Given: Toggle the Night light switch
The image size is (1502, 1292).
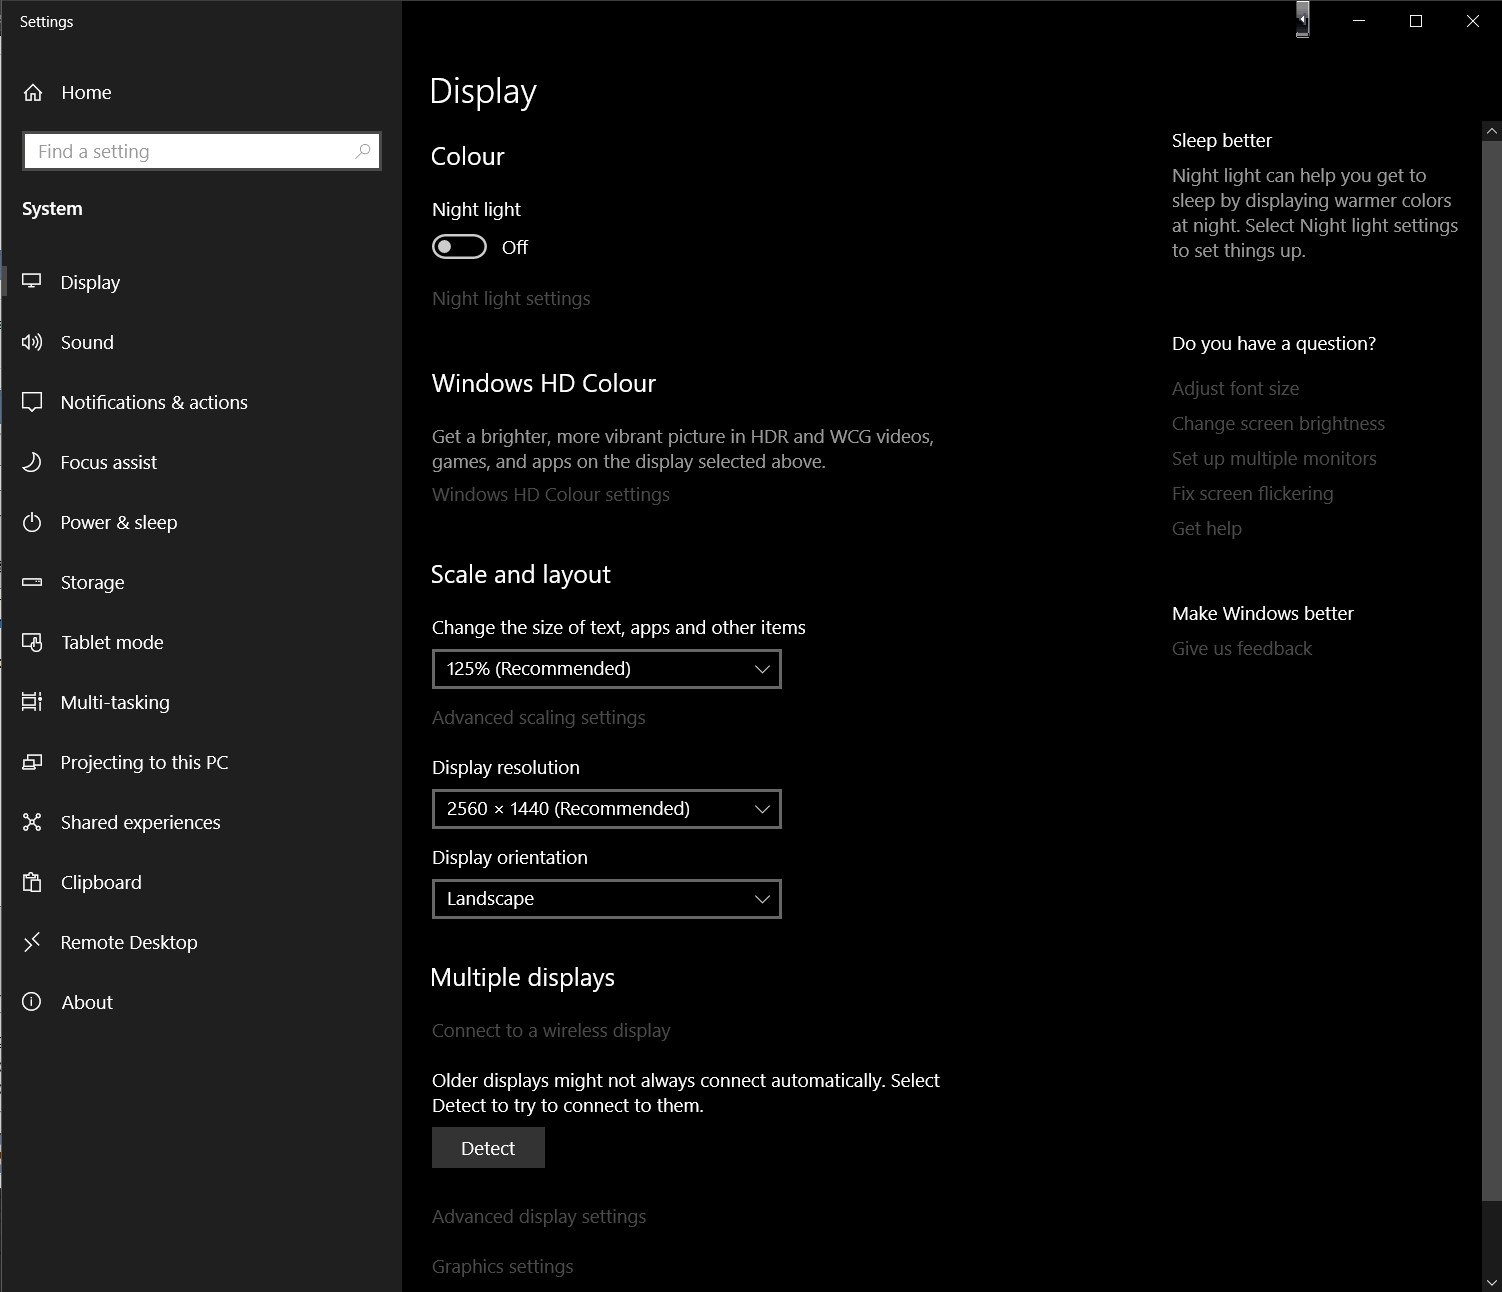Looking at the screenshot, I should point(459,247).
